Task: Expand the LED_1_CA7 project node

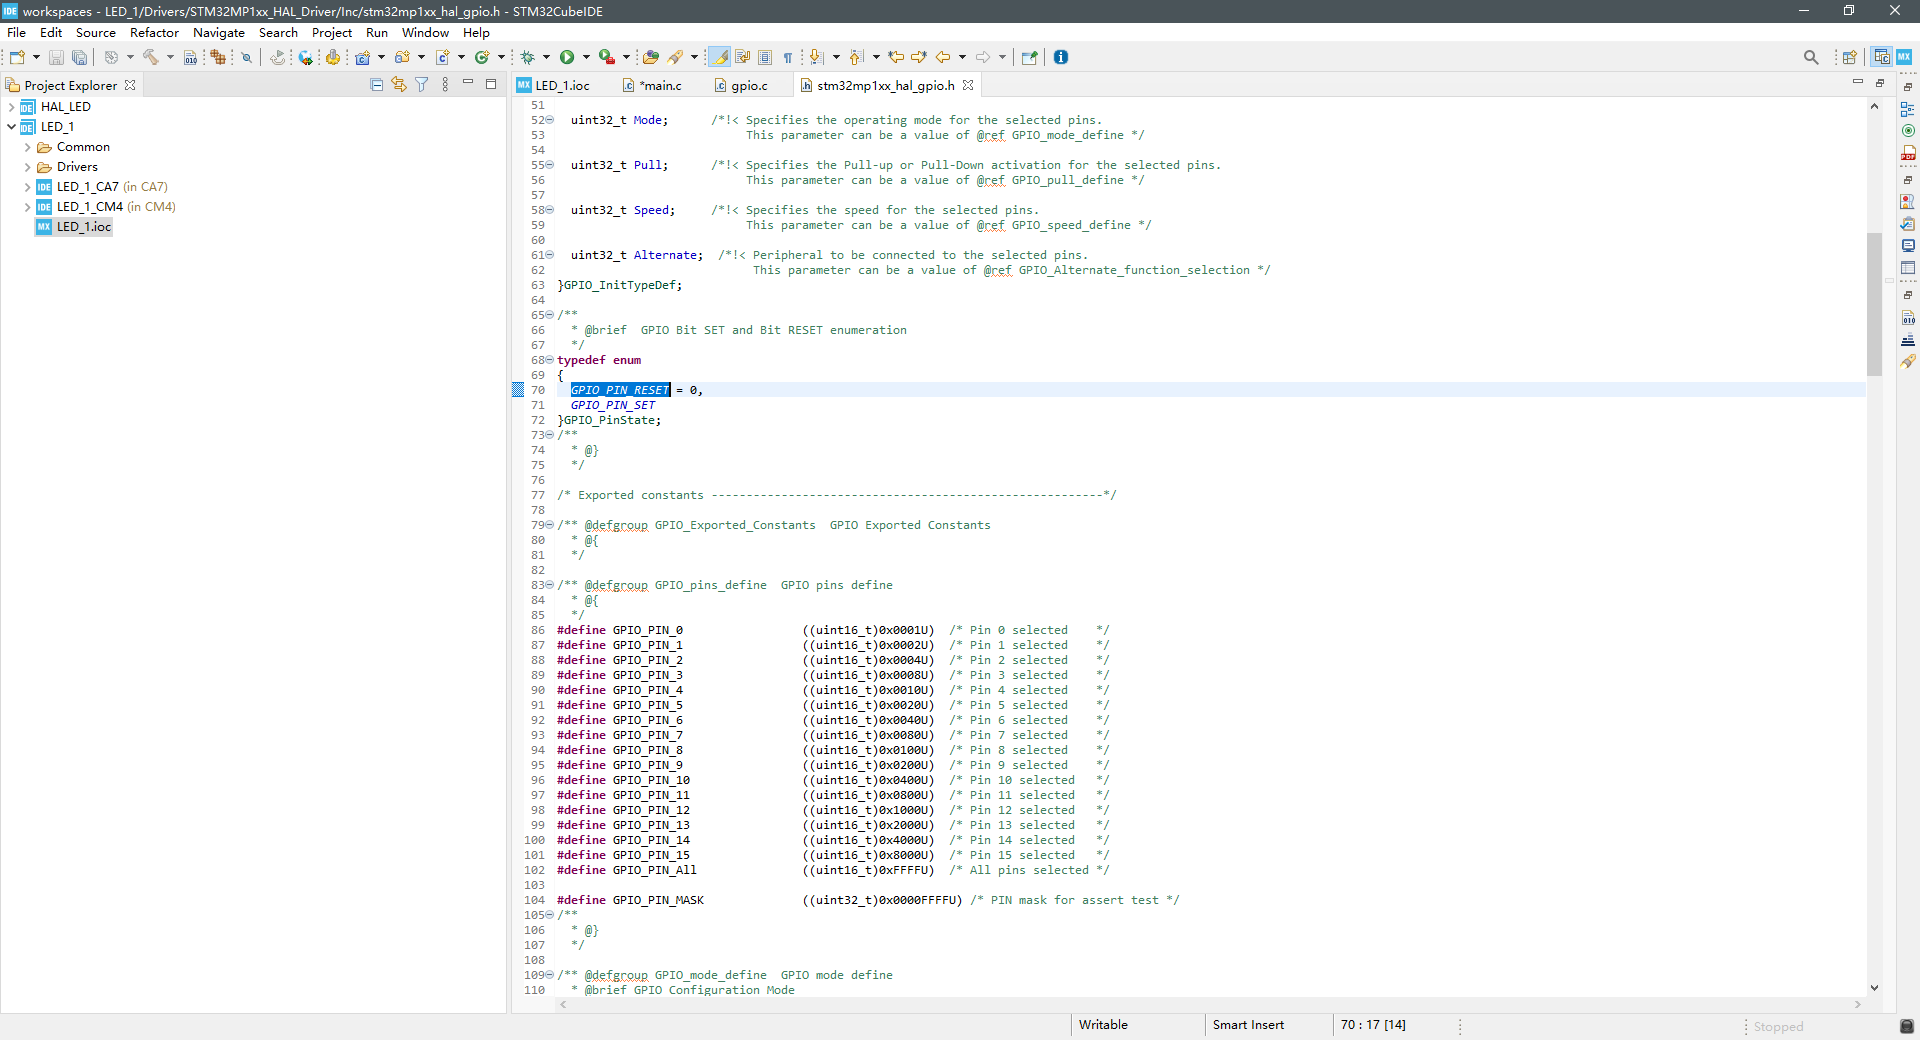Action: pyautogui.click(x=27, y=187)
